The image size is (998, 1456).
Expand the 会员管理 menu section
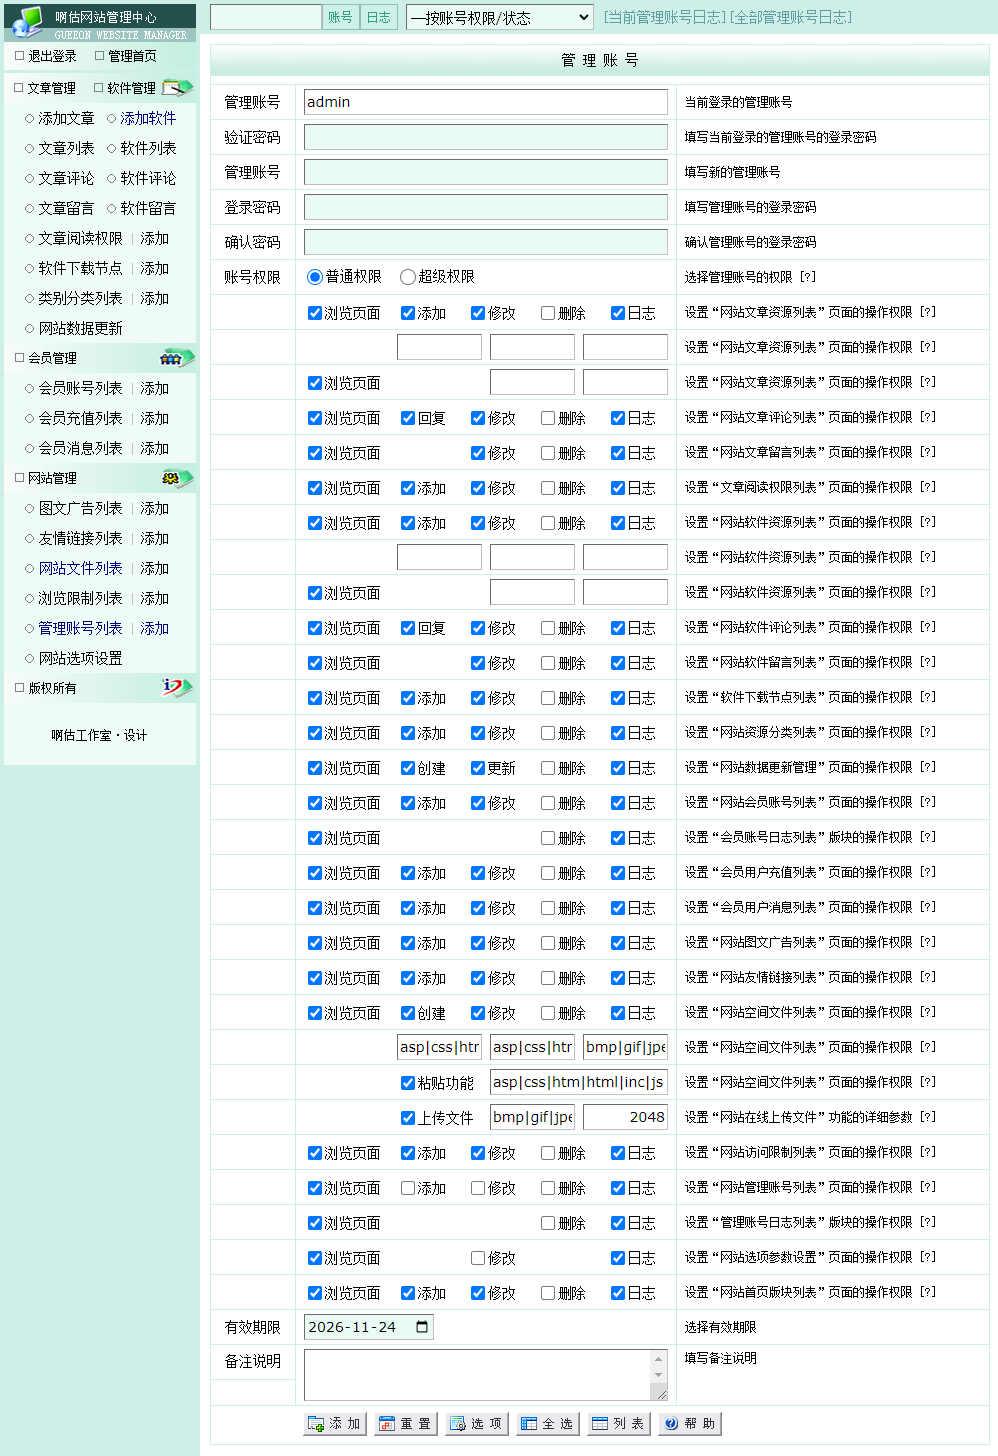click(x=52, y=358)
